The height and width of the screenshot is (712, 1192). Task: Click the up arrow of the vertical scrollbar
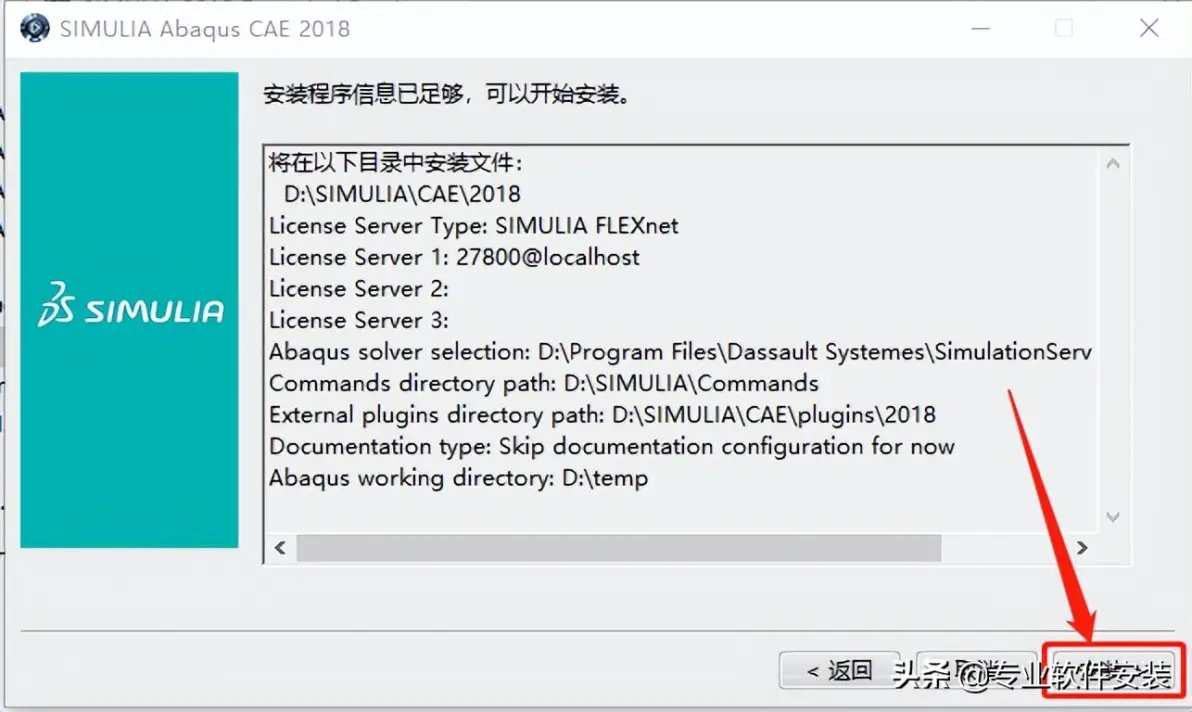1113,163
